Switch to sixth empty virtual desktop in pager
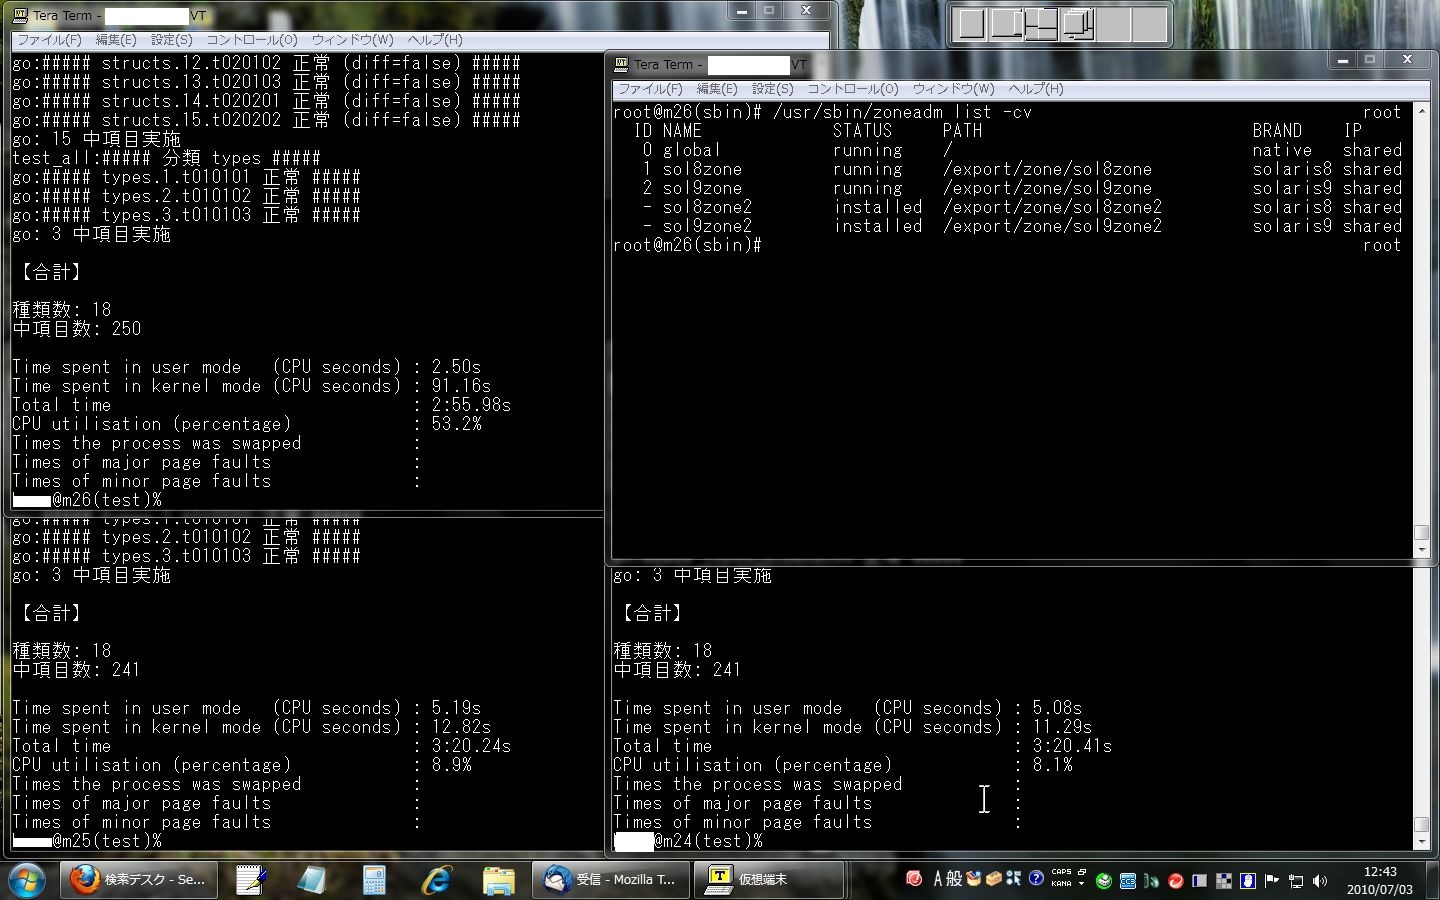The width and height of the screenshot is (1440, 900). pyautogui.click(x=1149, y=24)
